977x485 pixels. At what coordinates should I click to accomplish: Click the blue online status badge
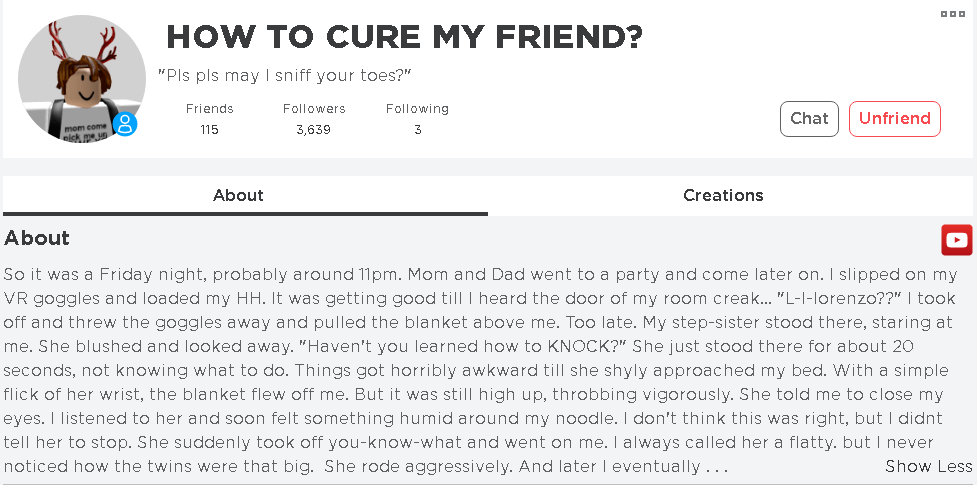coord(125,124)
